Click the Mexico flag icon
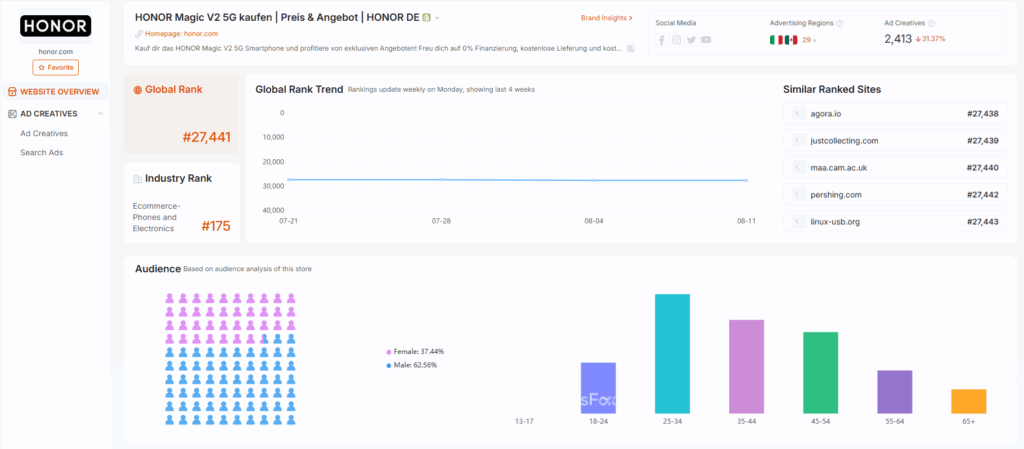Viewport: 1024px width, 449px height. click(791, 40)
